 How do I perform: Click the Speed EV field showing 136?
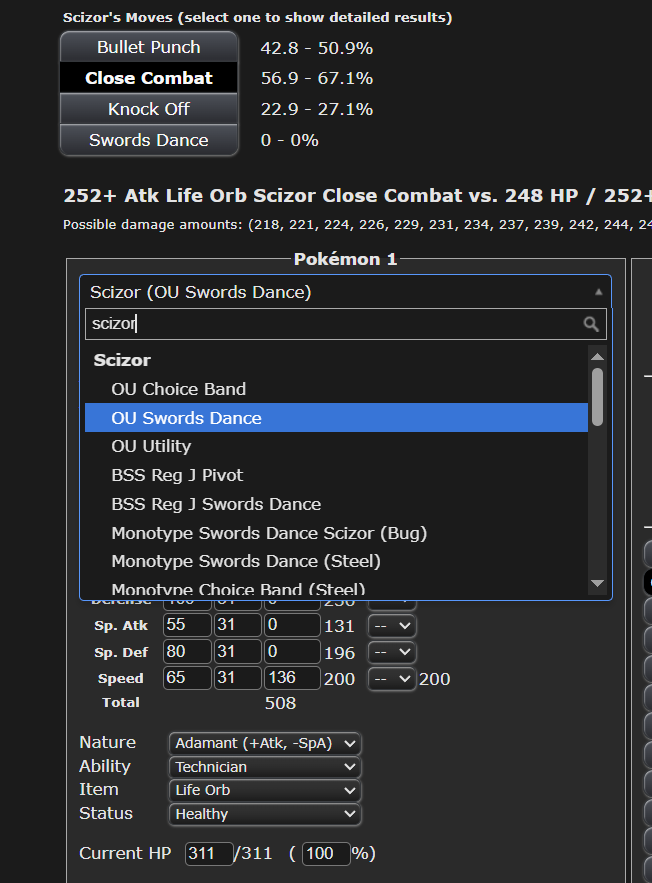(x=292, y=678)
